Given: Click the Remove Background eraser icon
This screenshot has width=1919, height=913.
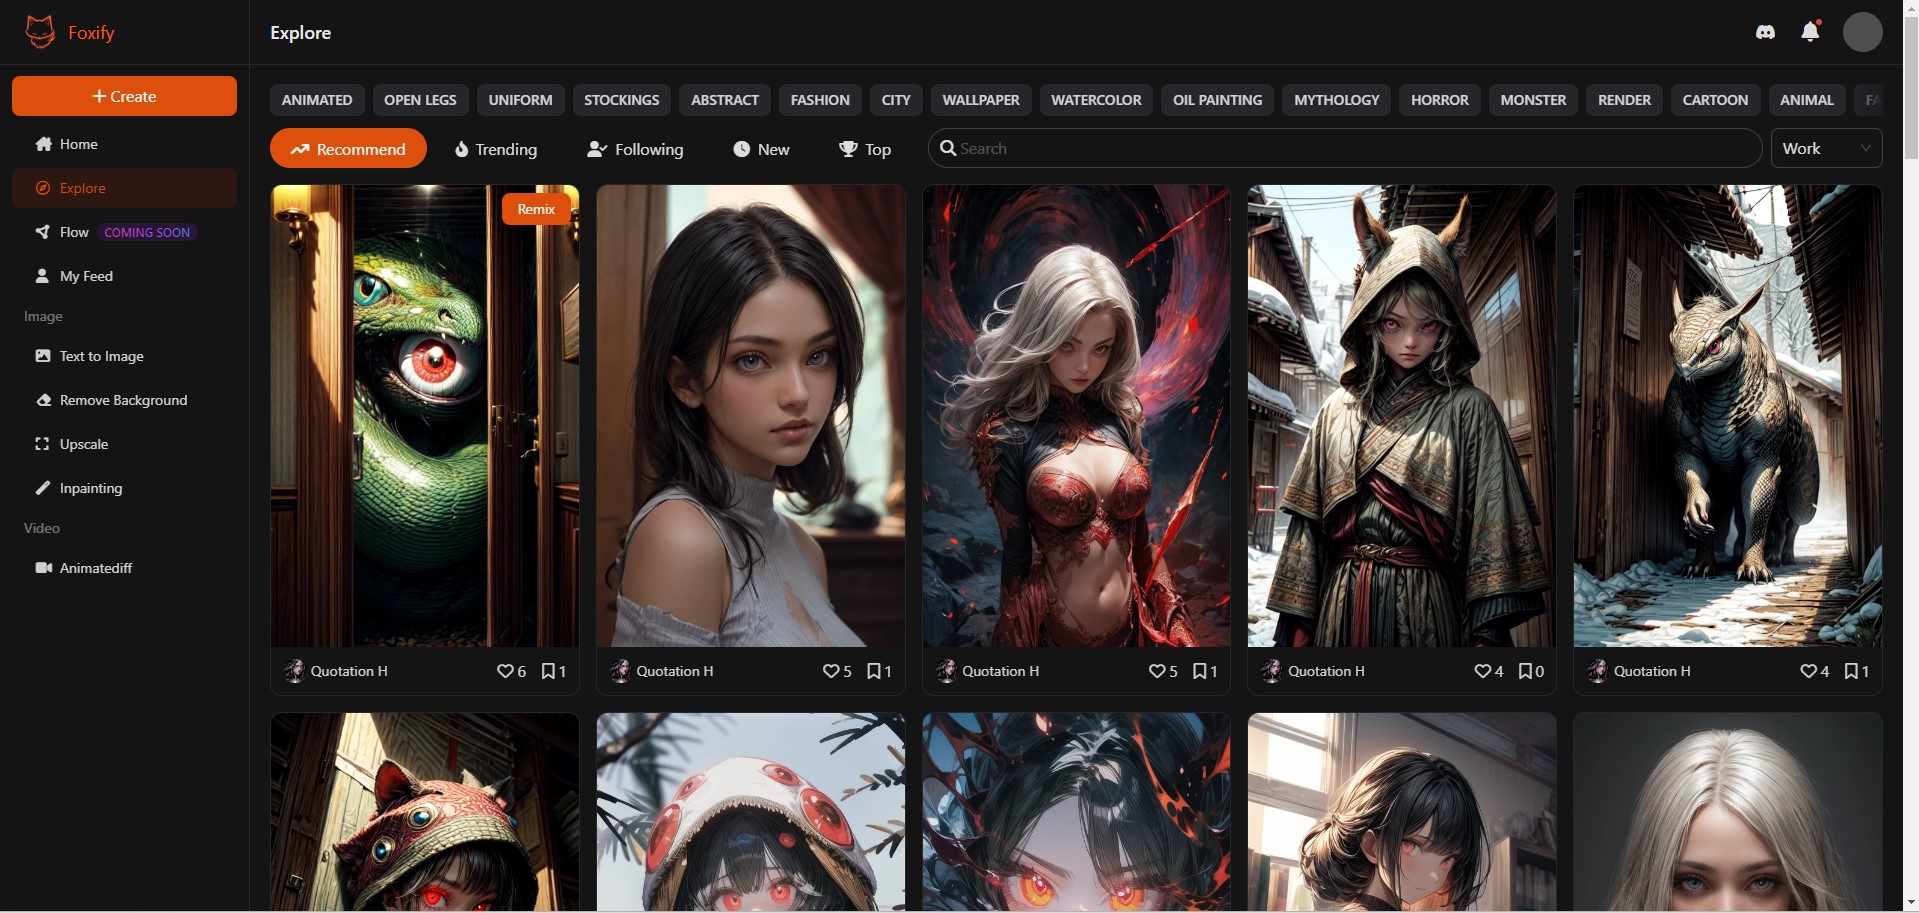Looking at the screenshot, I should 43,400.
